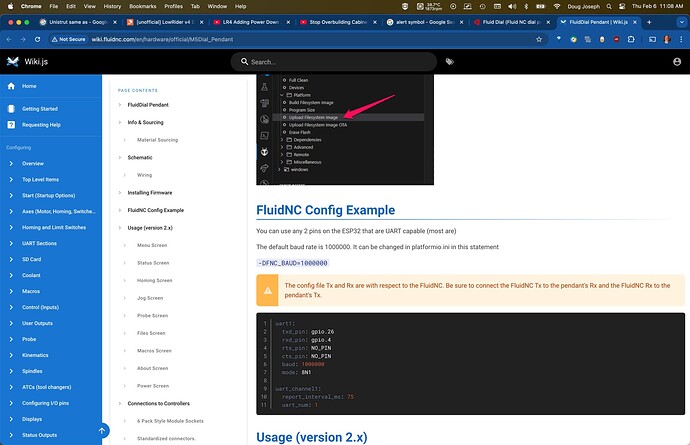Click 'txd_pin: gpio.26' in the code block

308,332
